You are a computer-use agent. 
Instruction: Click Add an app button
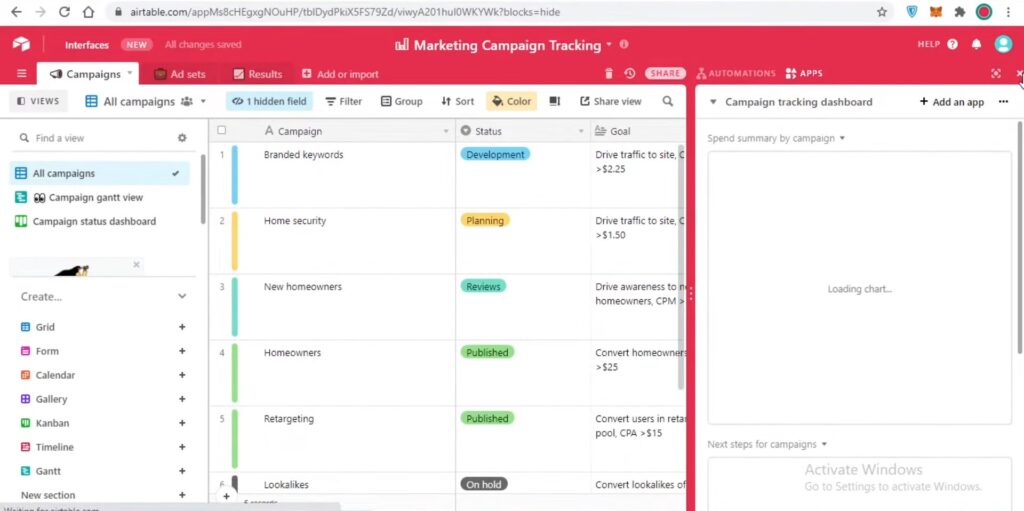click(x=951, y=102)
